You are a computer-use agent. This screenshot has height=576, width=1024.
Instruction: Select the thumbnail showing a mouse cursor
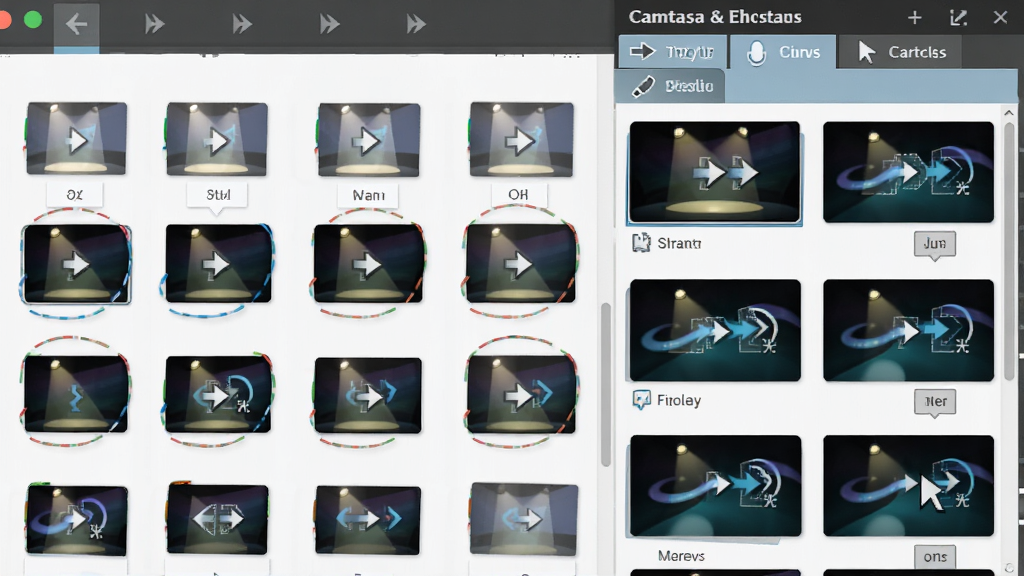coord(908,486)
